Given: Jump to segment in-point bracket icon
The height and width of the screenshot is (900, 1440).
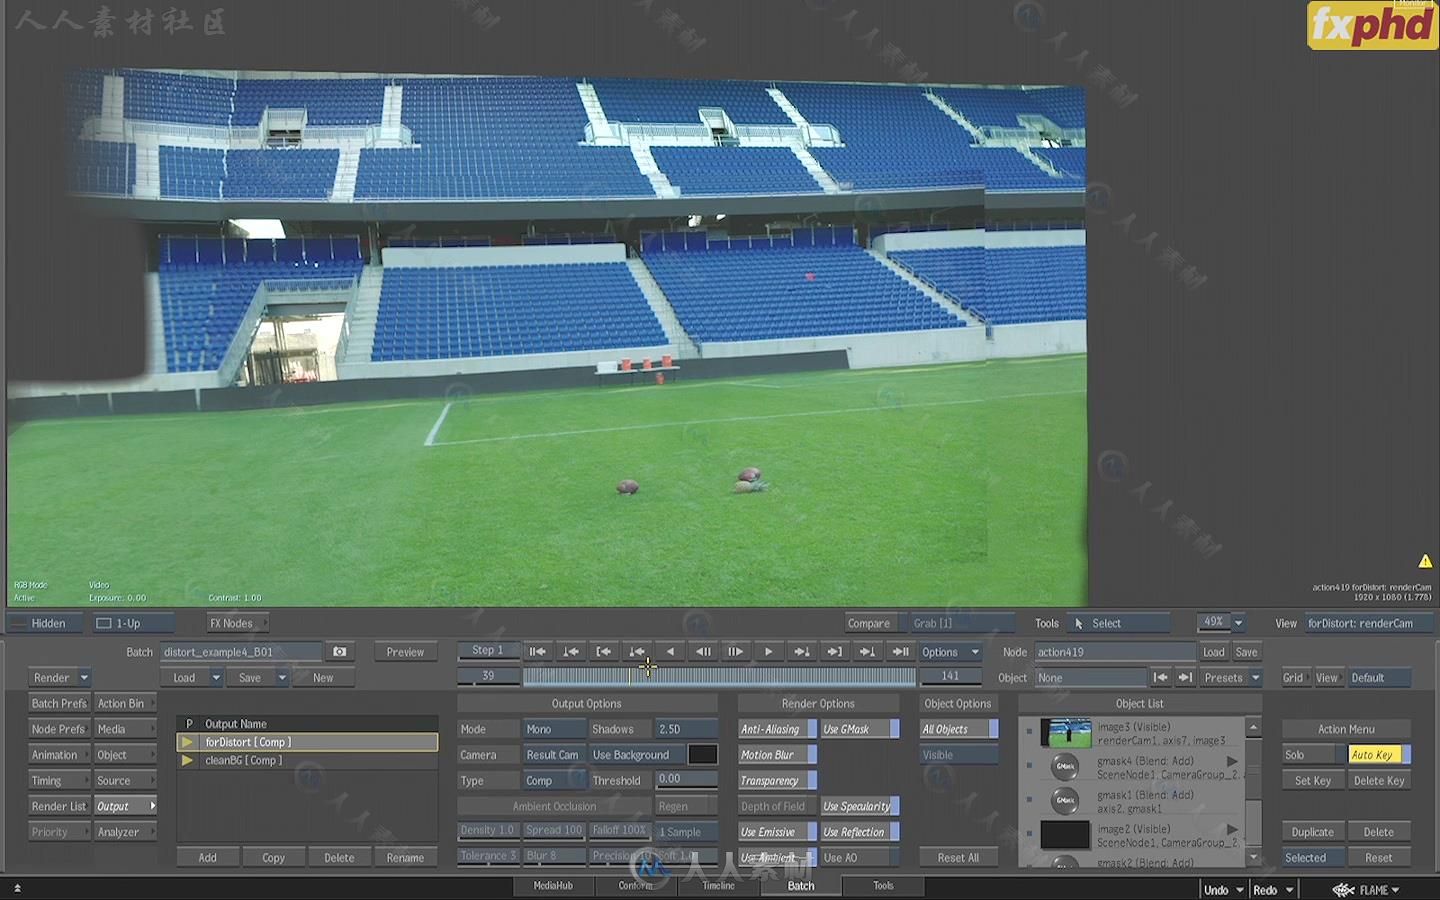Looking at the screenshot, I should (x=604, y=652).
